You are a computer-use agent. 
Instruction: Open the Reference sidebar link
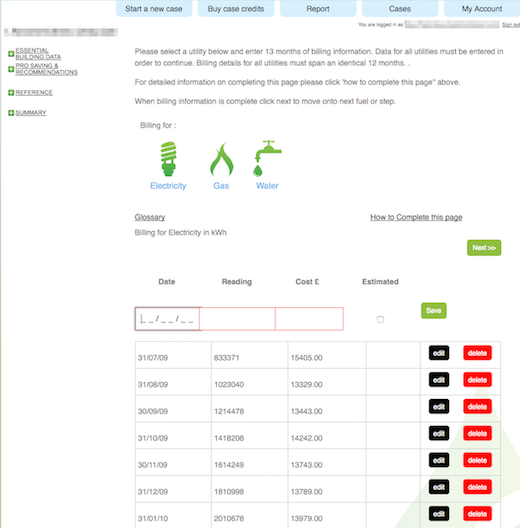pyautogui.click(x=34, y=93)
